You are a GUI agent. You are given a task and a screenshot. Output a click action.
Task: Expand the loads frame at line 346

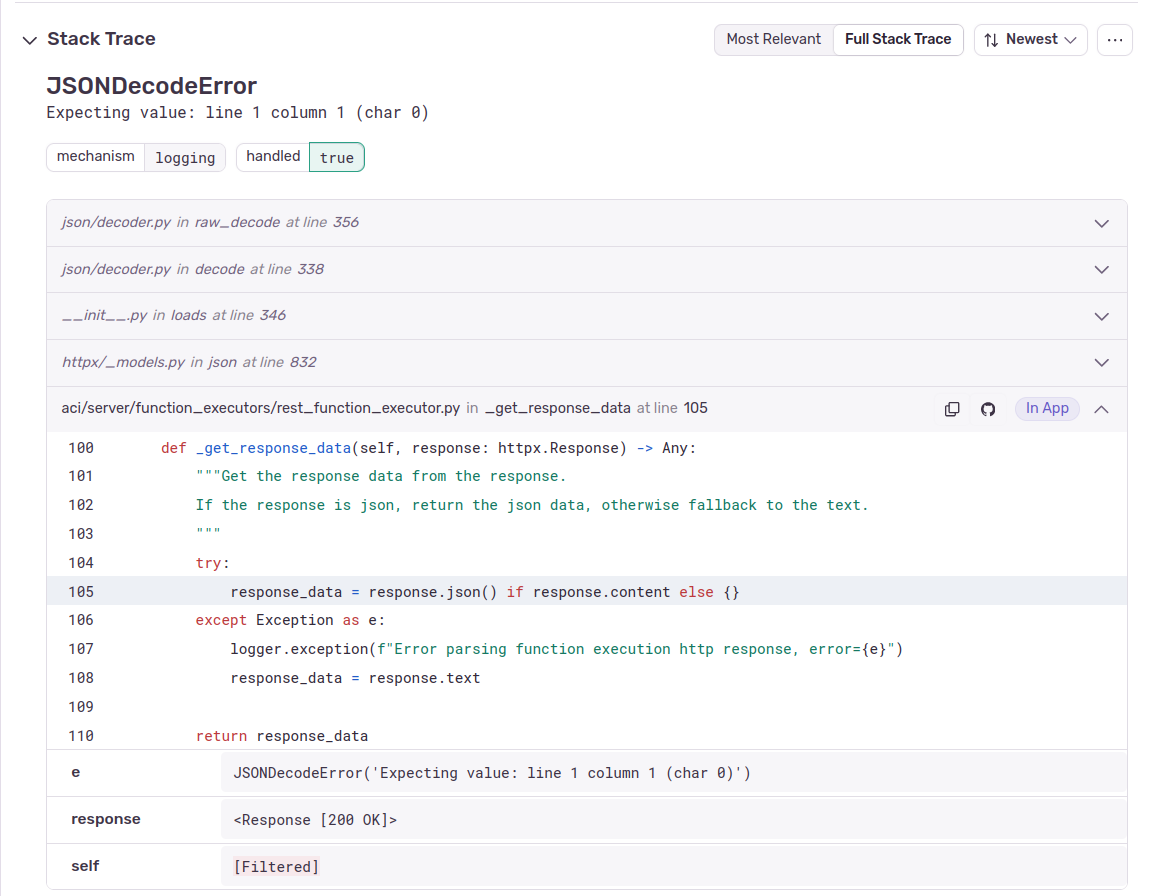click(x=1101, y=316)
